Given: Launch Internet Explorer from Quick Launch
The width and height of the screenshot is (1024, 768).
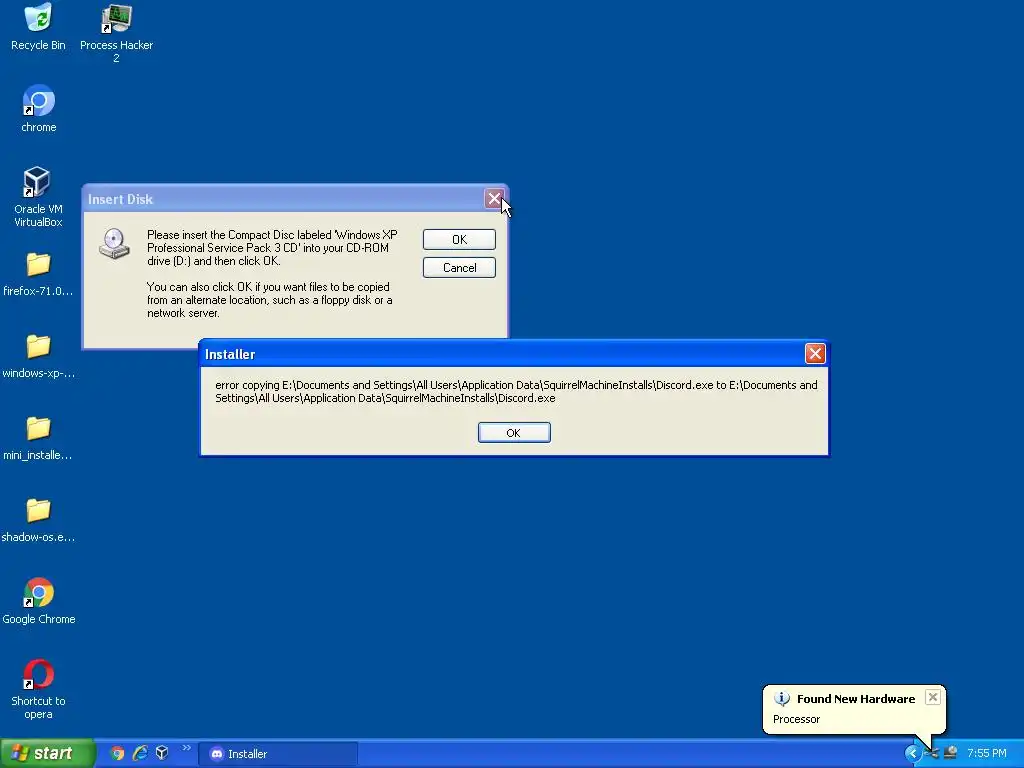Looking at the screenshot, I should [x=140, y=753].
